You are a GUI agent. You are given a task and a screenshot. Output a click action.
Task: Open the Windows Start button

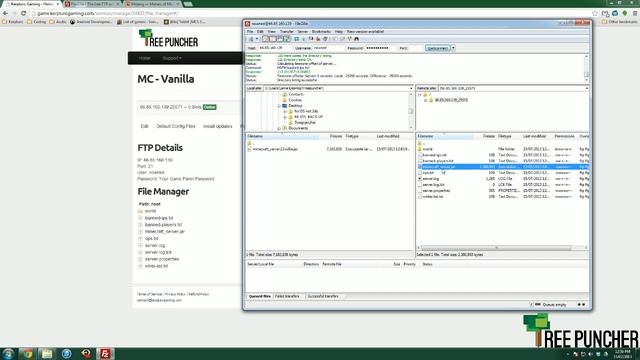click(8, 353)
